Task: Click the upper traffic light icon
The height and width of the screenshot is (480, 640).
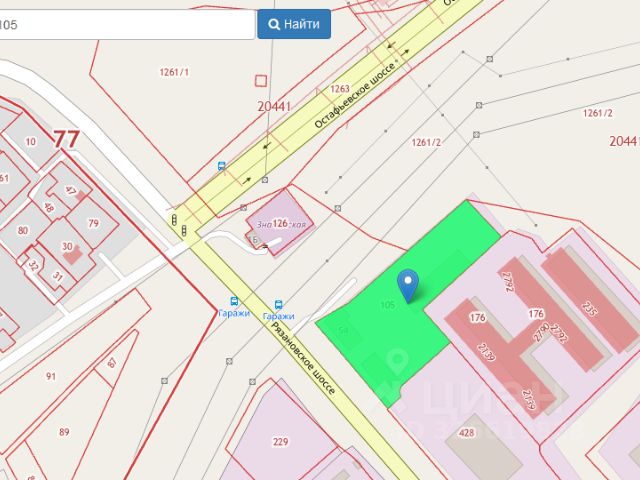Action: coord(174,220)
